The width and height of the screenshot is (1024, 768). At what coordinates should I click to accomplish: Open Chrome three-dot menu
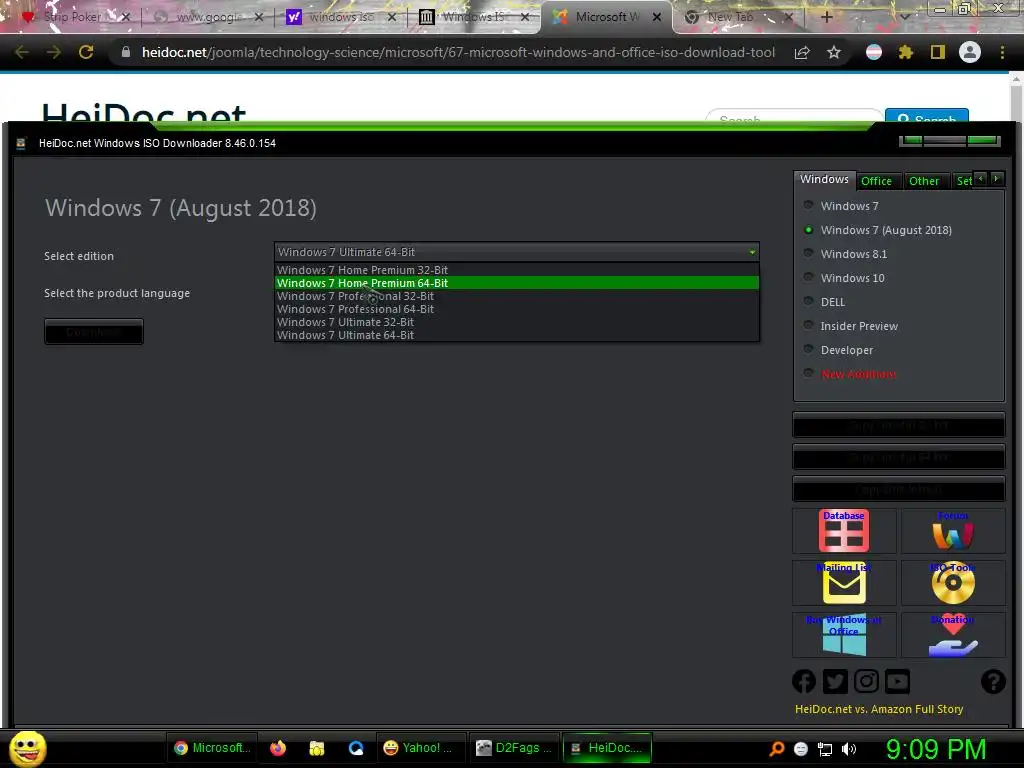[1002, 52]
